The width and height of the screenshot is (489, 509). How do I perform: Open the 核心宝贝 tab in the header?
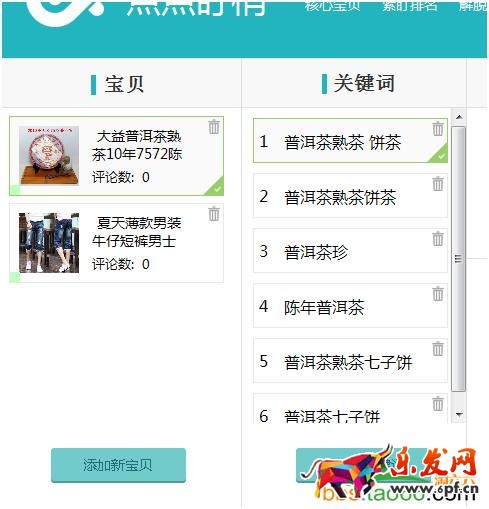pyautogui.click(x=332, y=6)
